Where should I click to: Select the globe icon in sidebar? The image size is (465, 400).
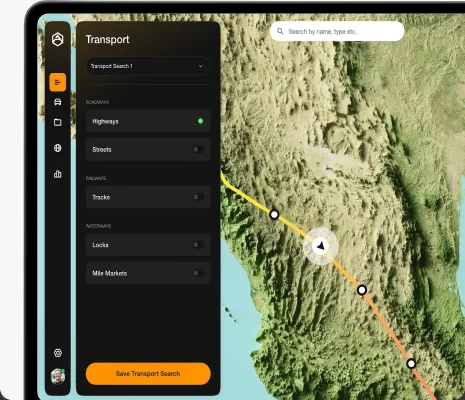tap(58, 148)
